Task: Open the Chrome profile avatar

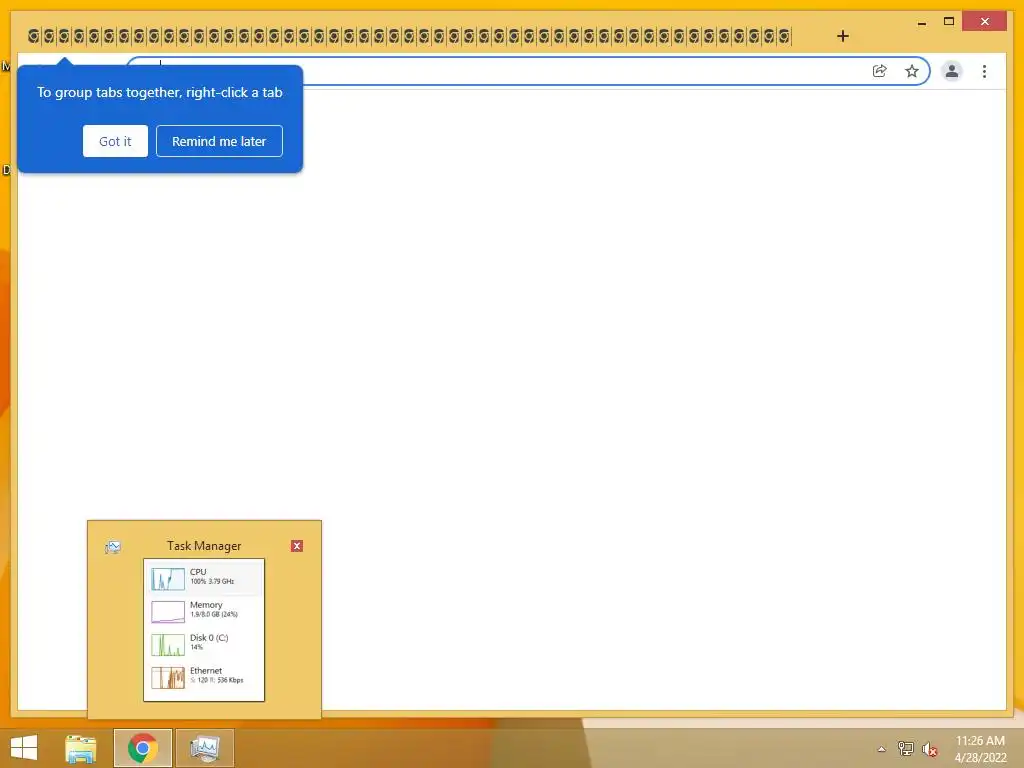Action: (952, 71)
